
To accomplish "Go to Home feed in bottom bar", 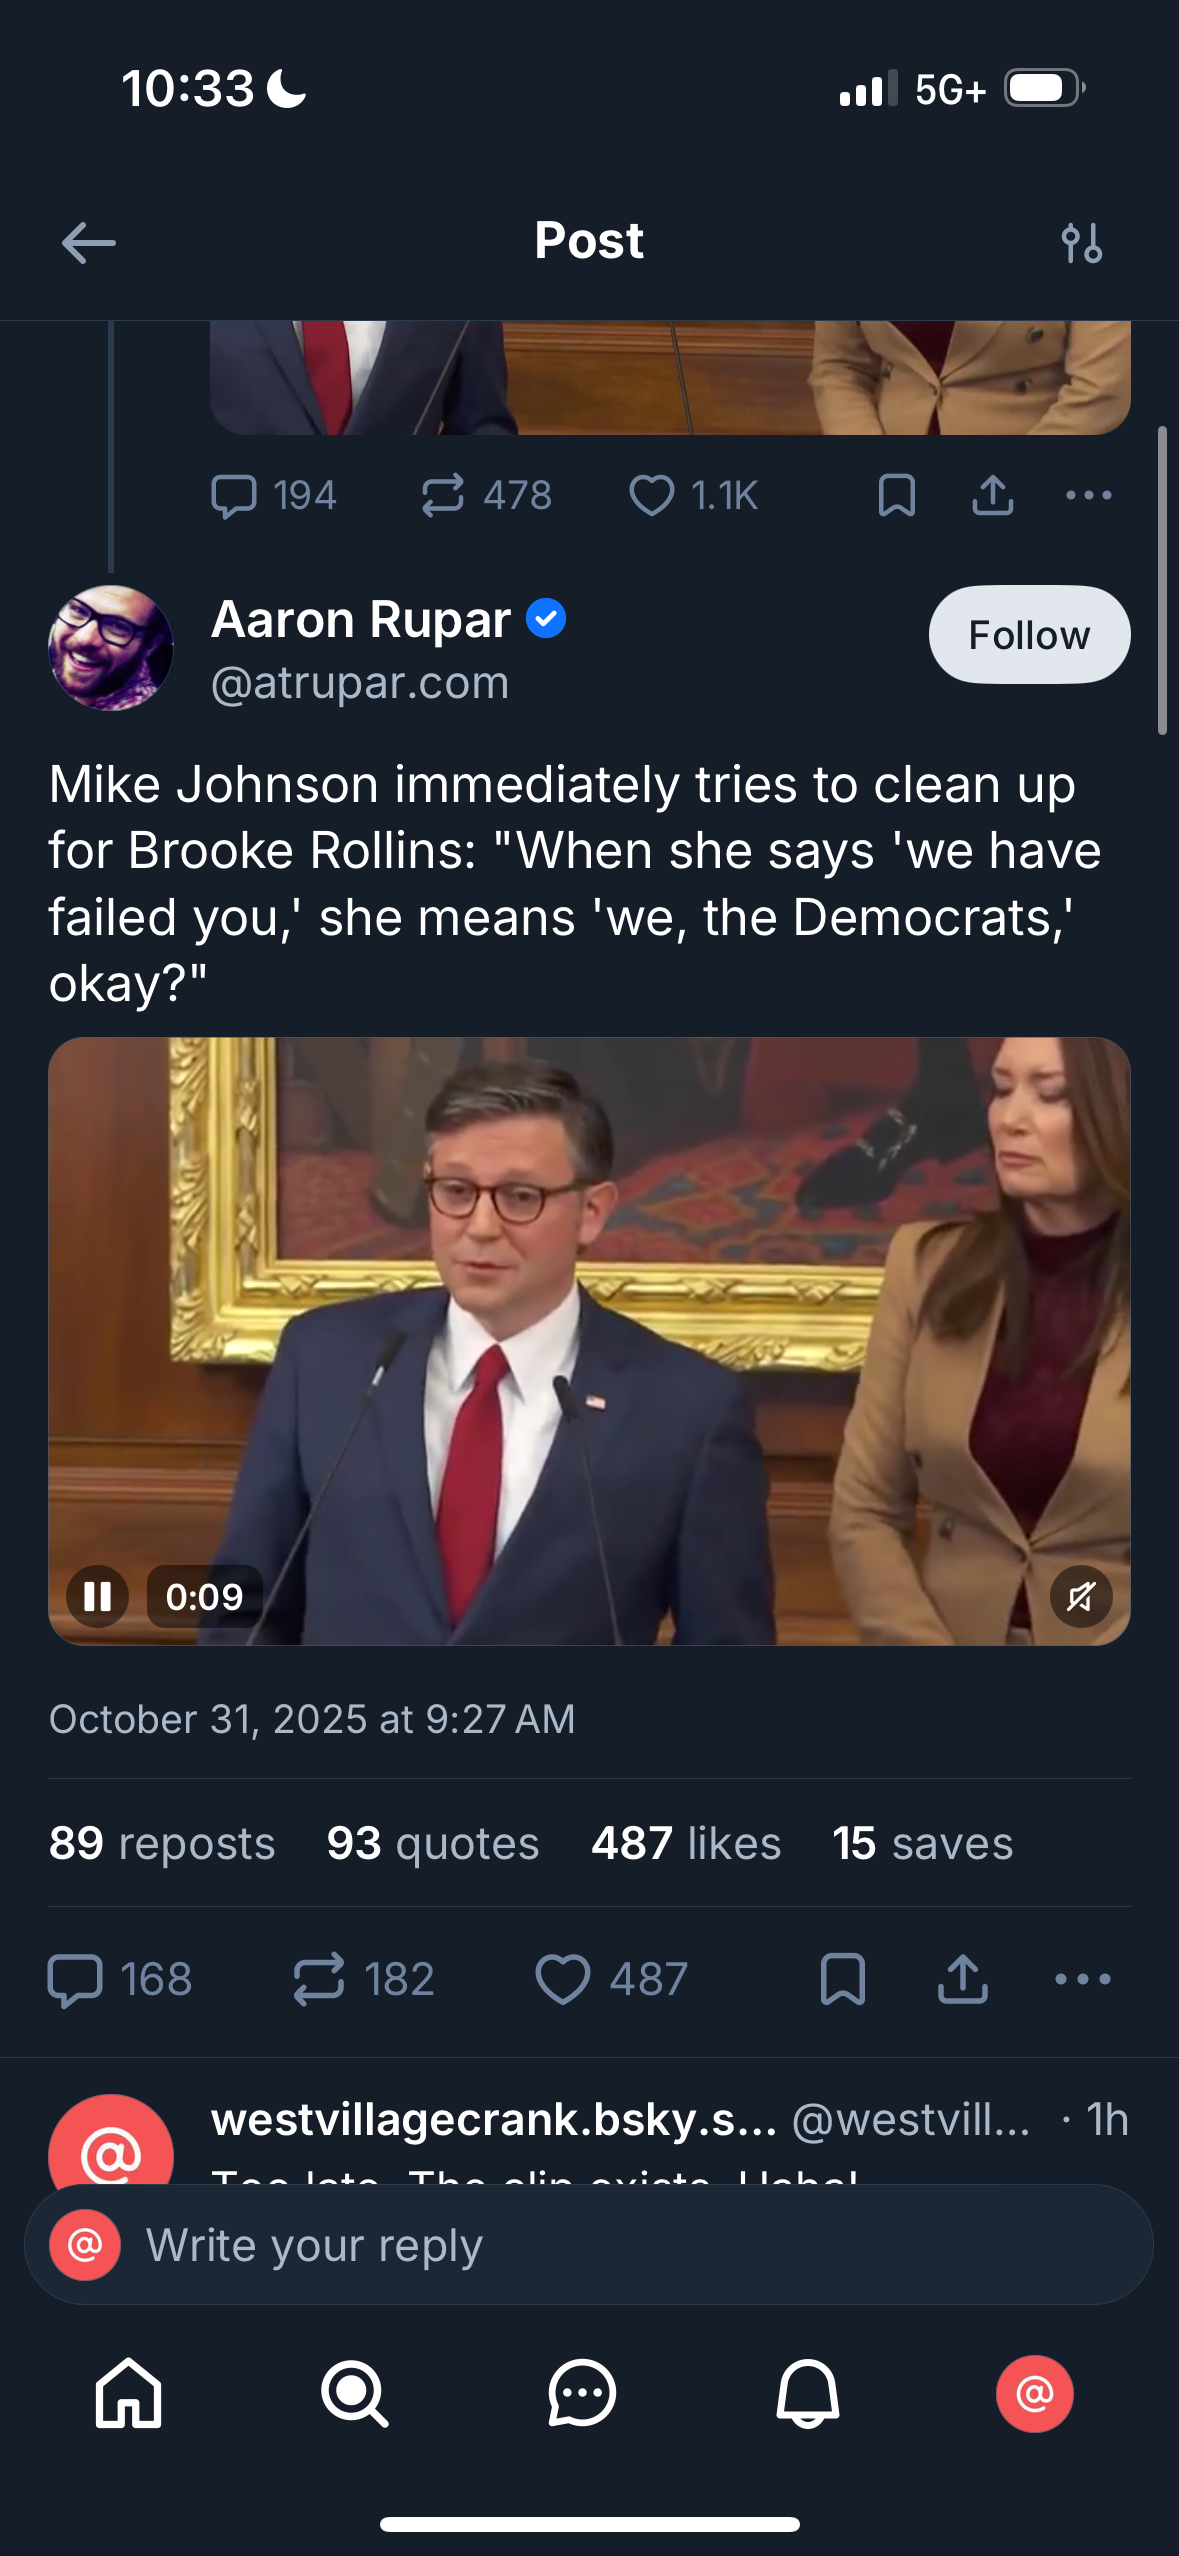I will tap(128, 2394).
